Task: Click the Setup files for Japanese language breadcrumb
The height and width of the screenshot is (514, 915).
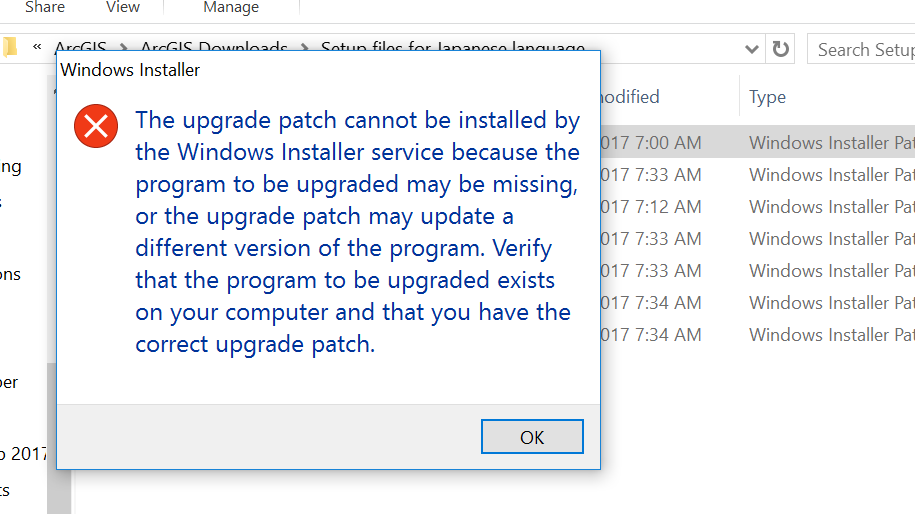Action: point(453,46)
